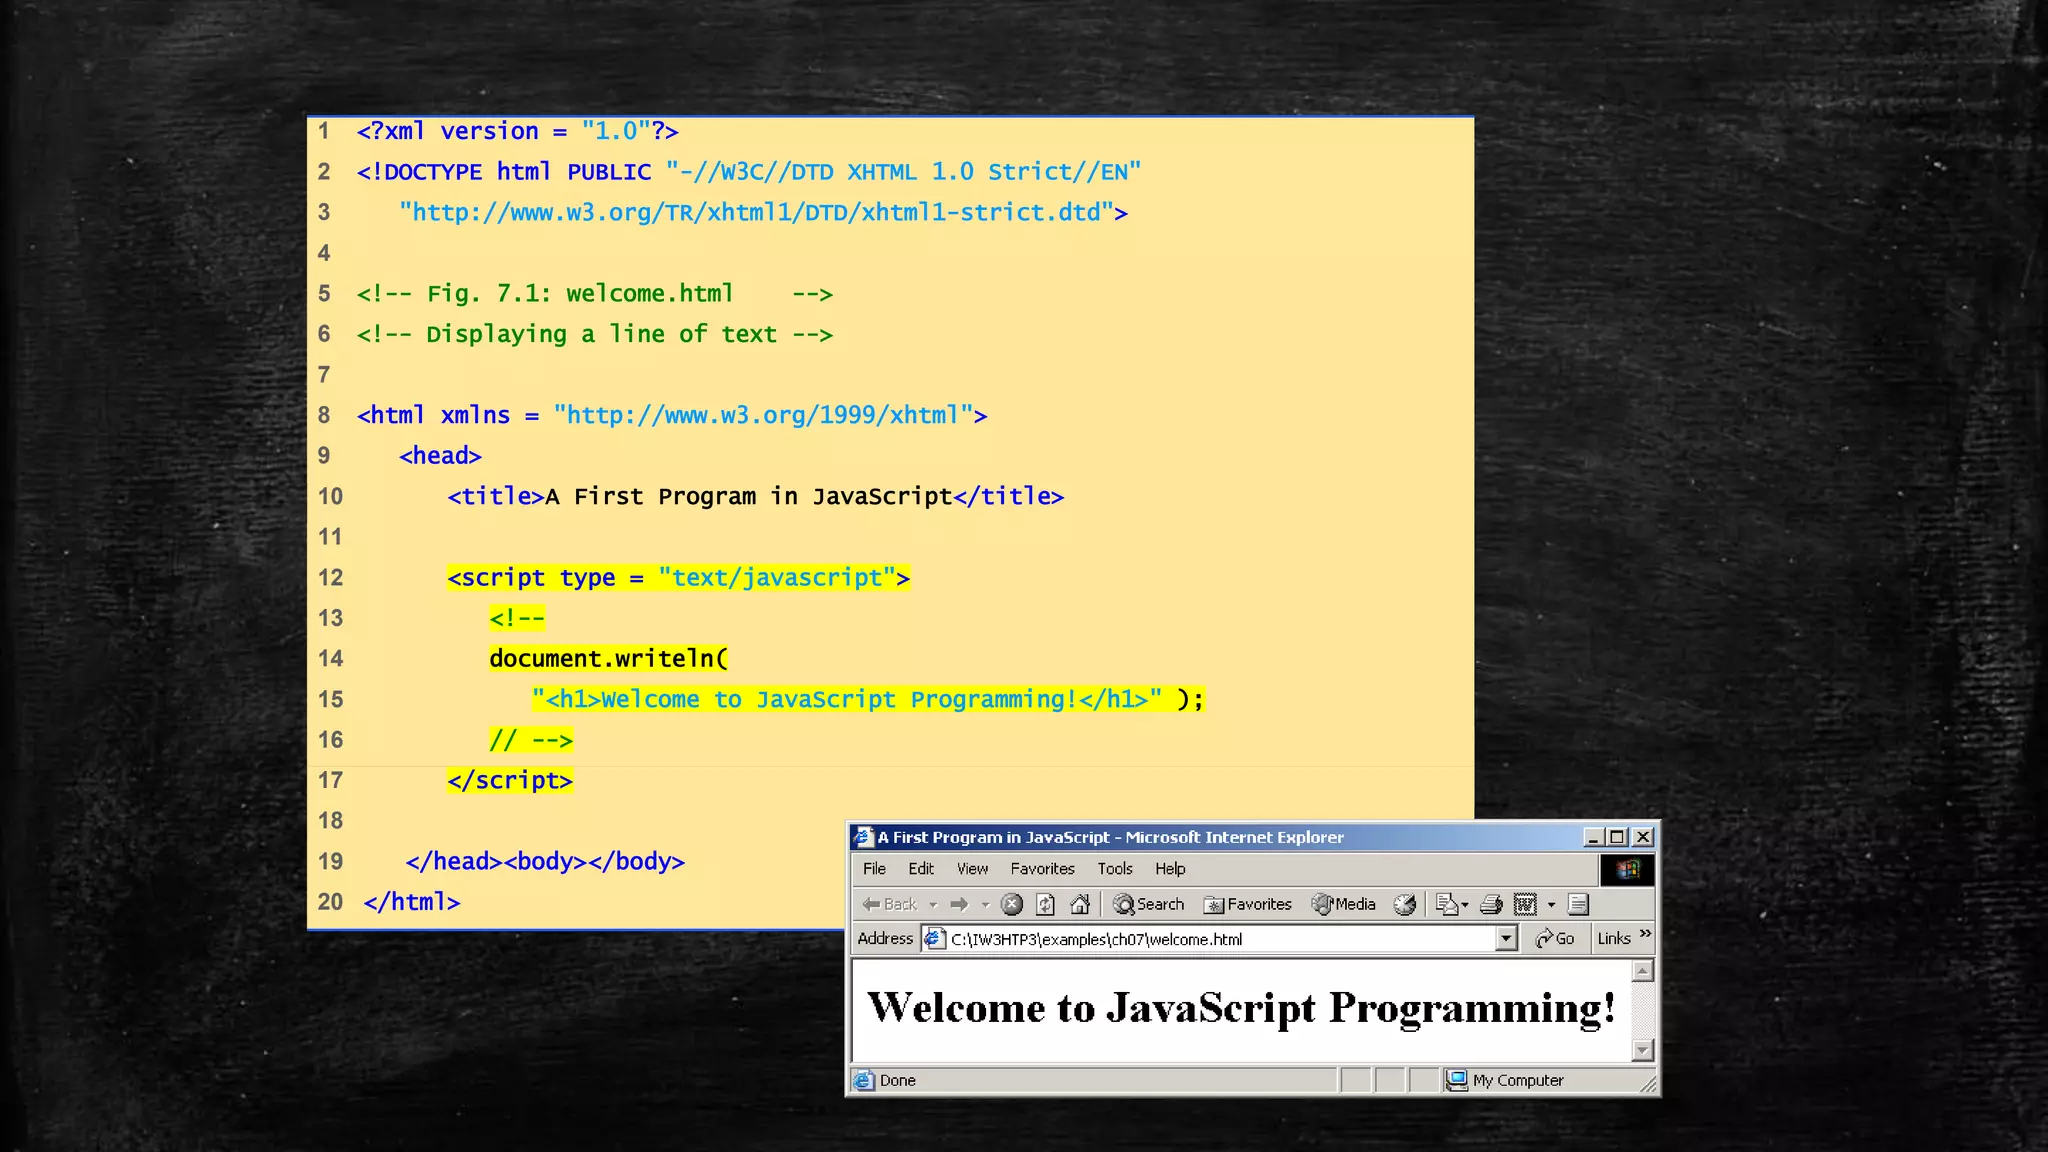Minimize the Internet Explorer window

tap(1593, 837)
